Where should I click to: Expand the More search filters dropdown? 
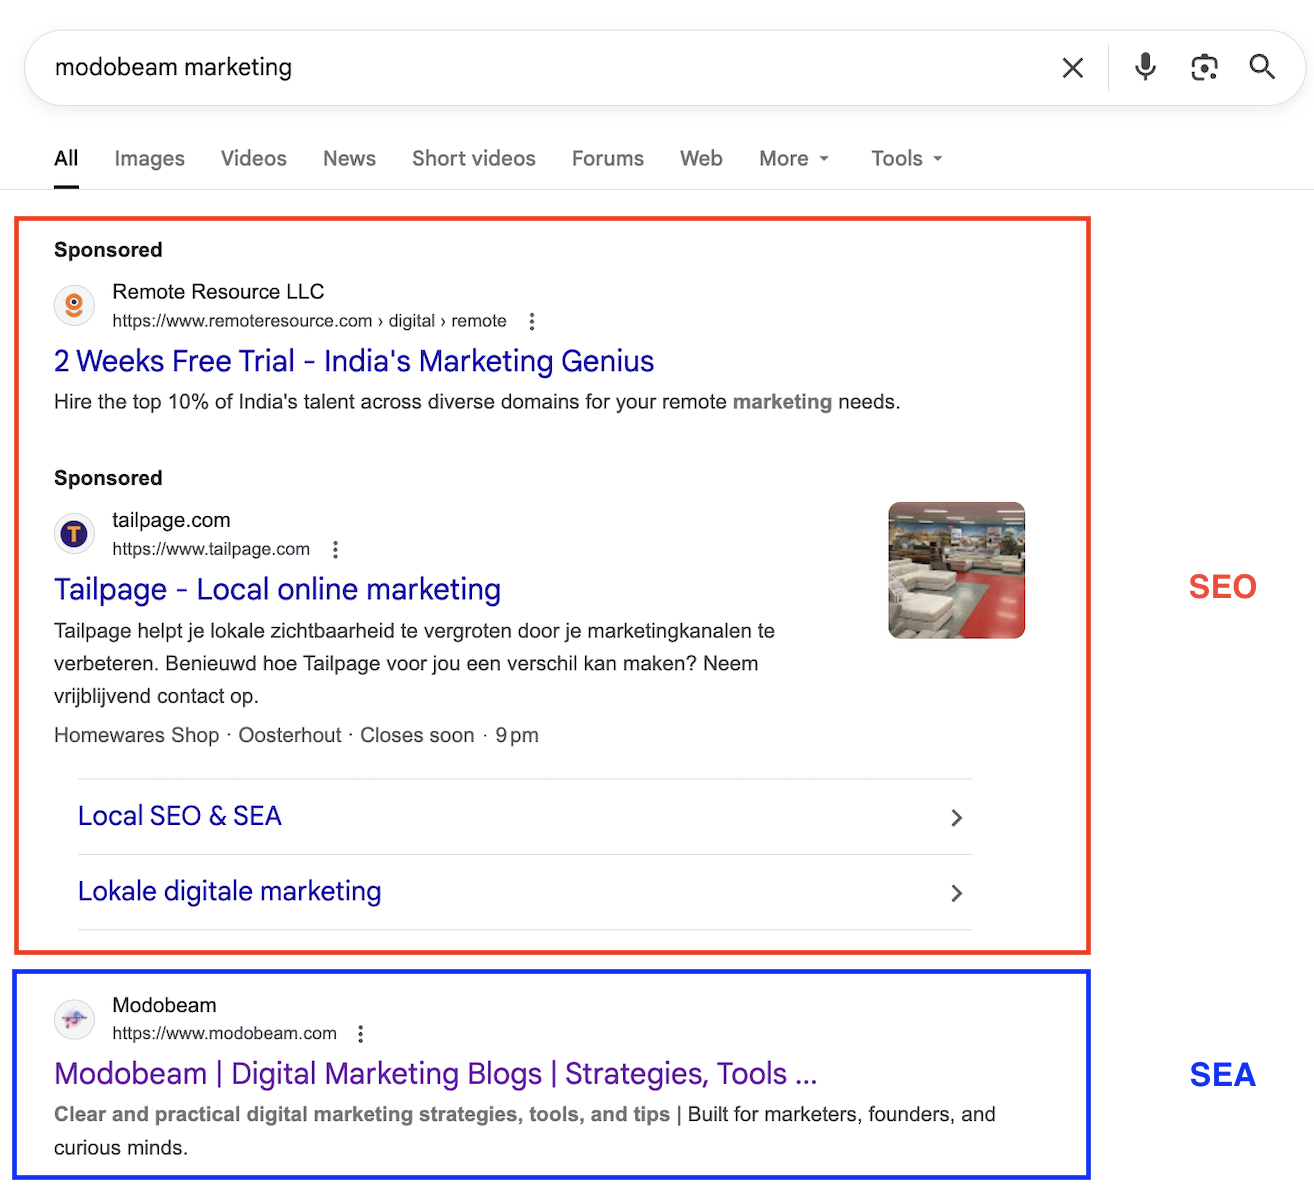point(794,158)
